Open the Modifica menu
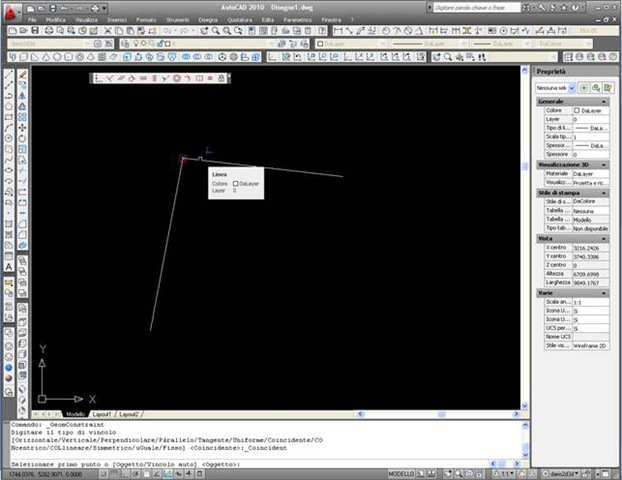Image resolution: width=622 pixels, height=480 pixels. point(56,19)
